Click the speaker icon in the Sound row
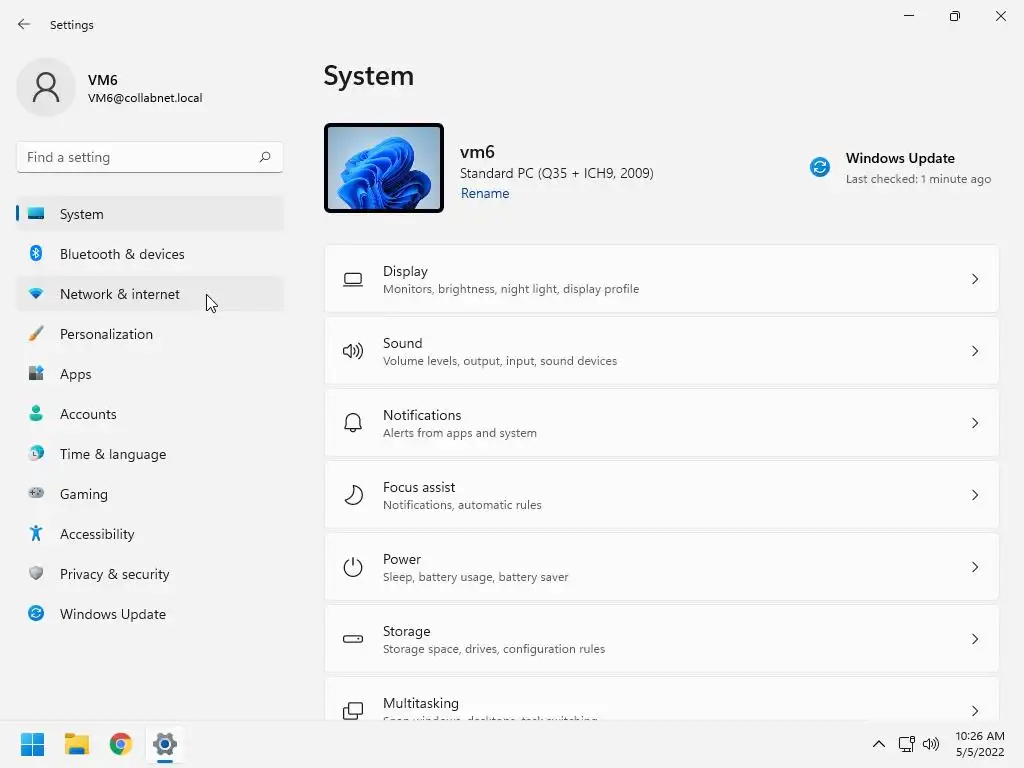 353,351
